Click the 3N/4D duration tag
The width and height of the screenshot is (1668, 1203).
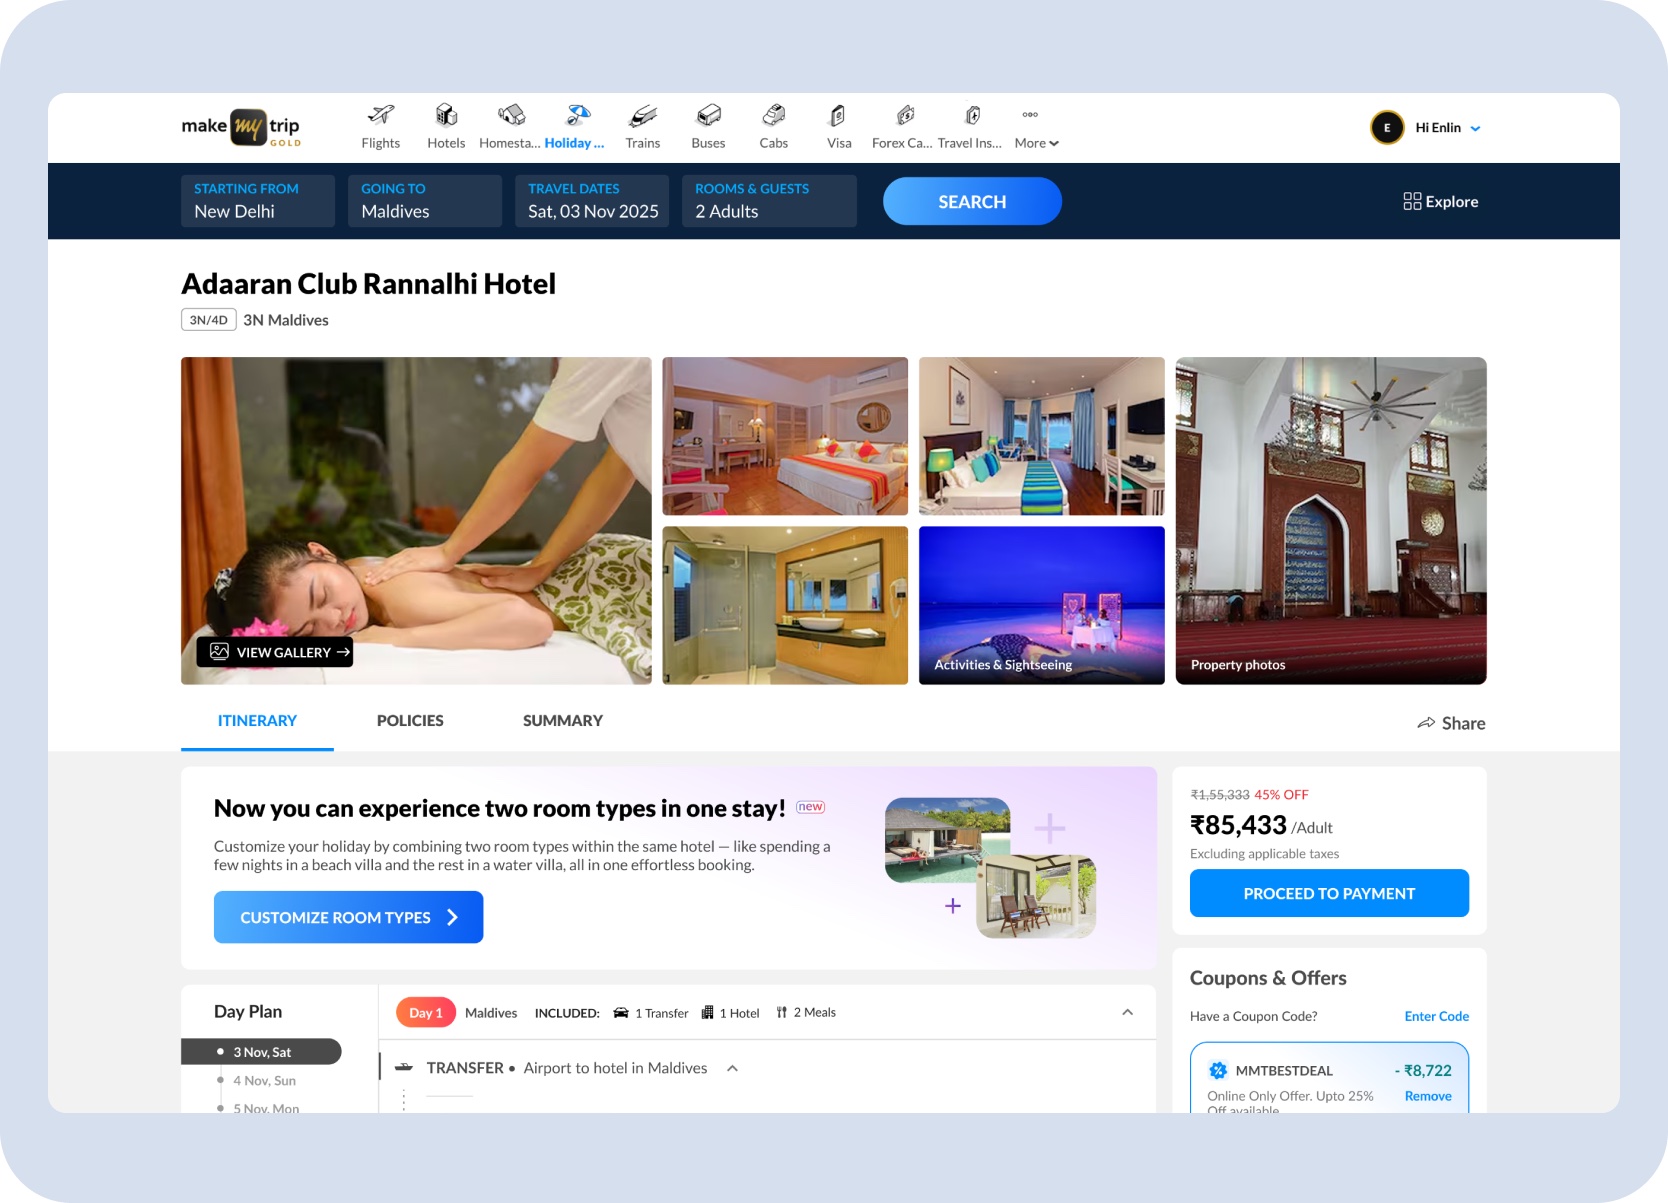pos(209,320)
